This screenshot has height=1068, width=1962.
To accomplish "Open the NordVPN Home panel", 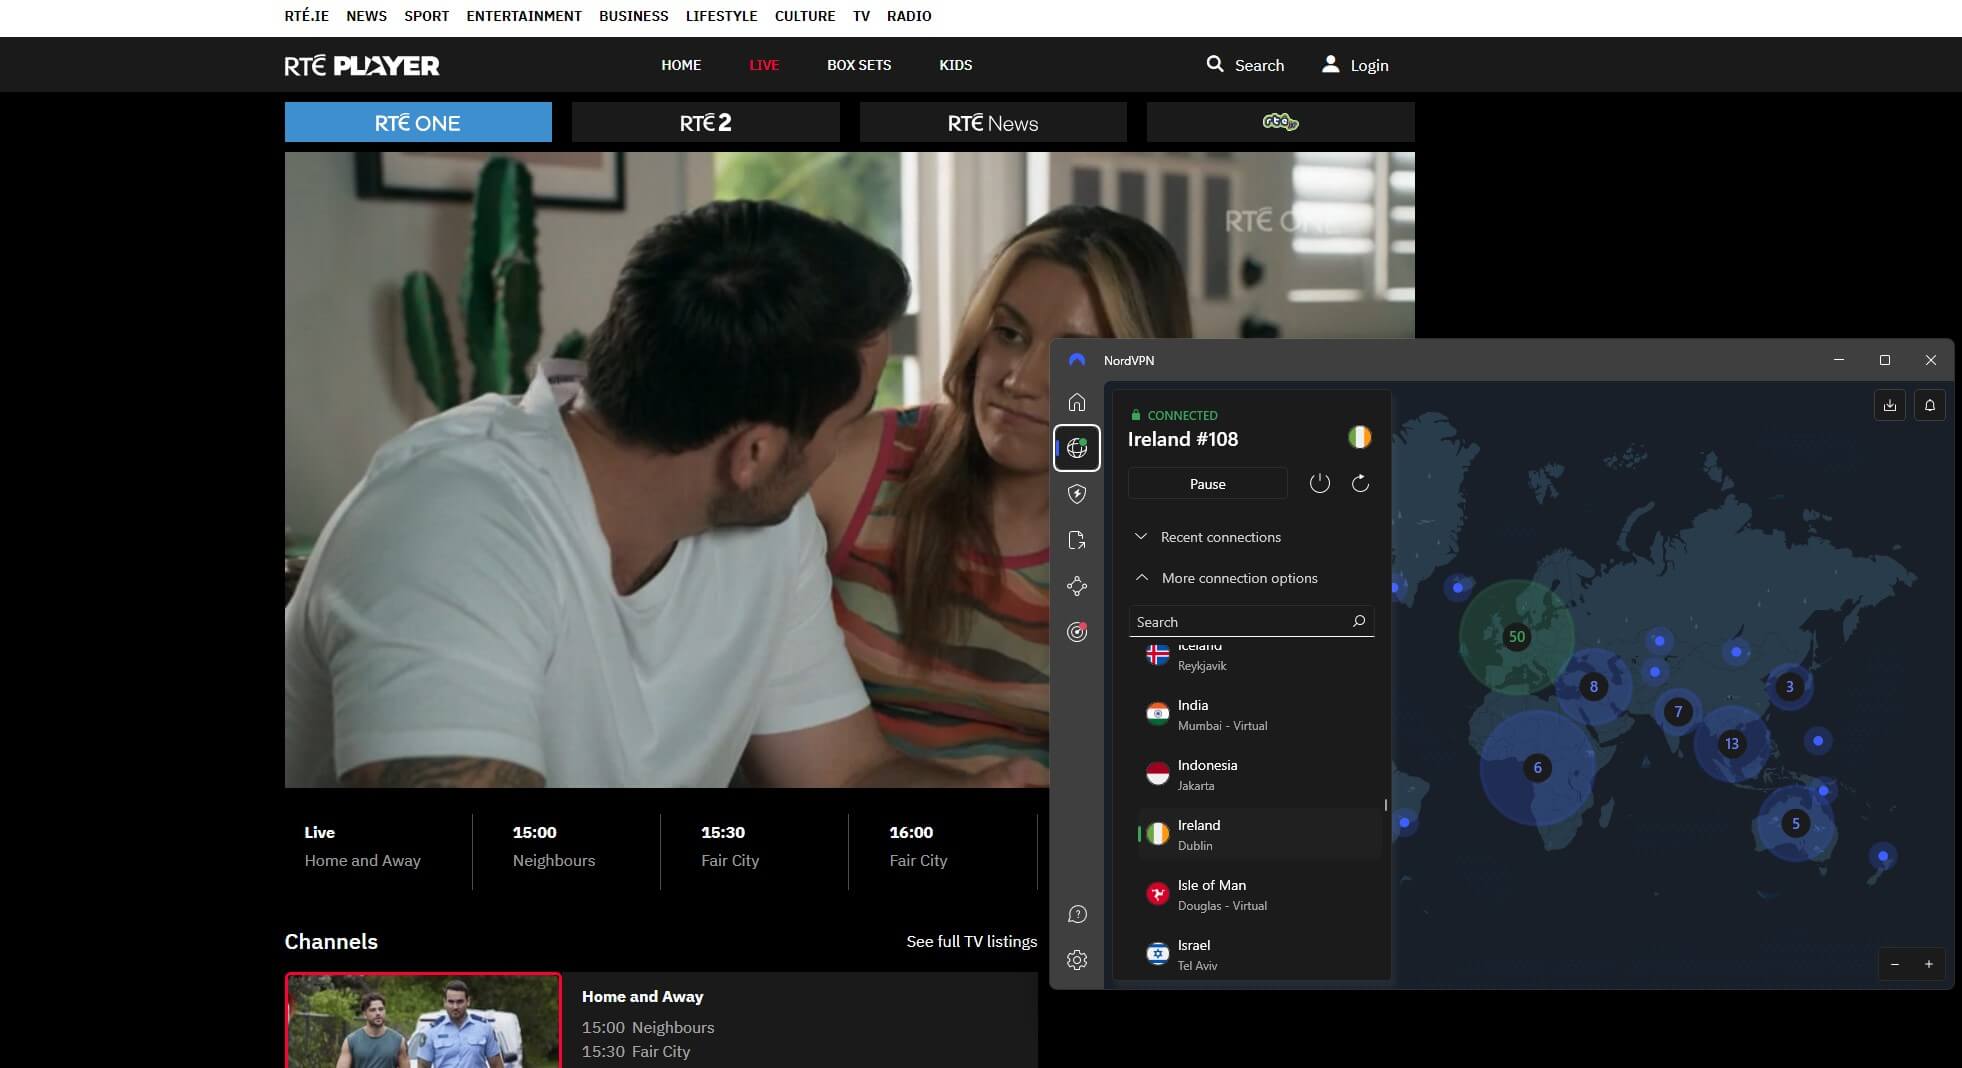I will coord(1078,402).
